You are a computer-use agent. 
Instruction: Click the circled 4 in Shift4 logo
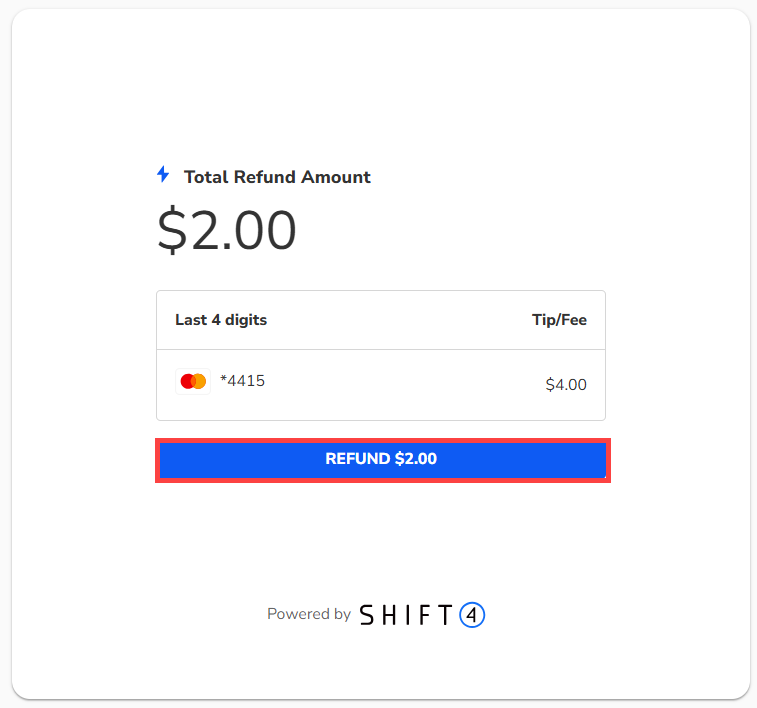472,614
